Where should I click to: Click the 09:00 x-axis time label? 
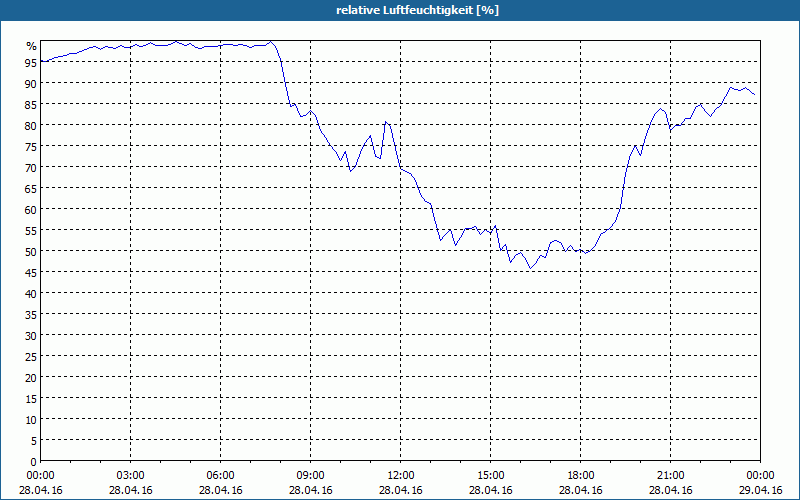(310, 476)
